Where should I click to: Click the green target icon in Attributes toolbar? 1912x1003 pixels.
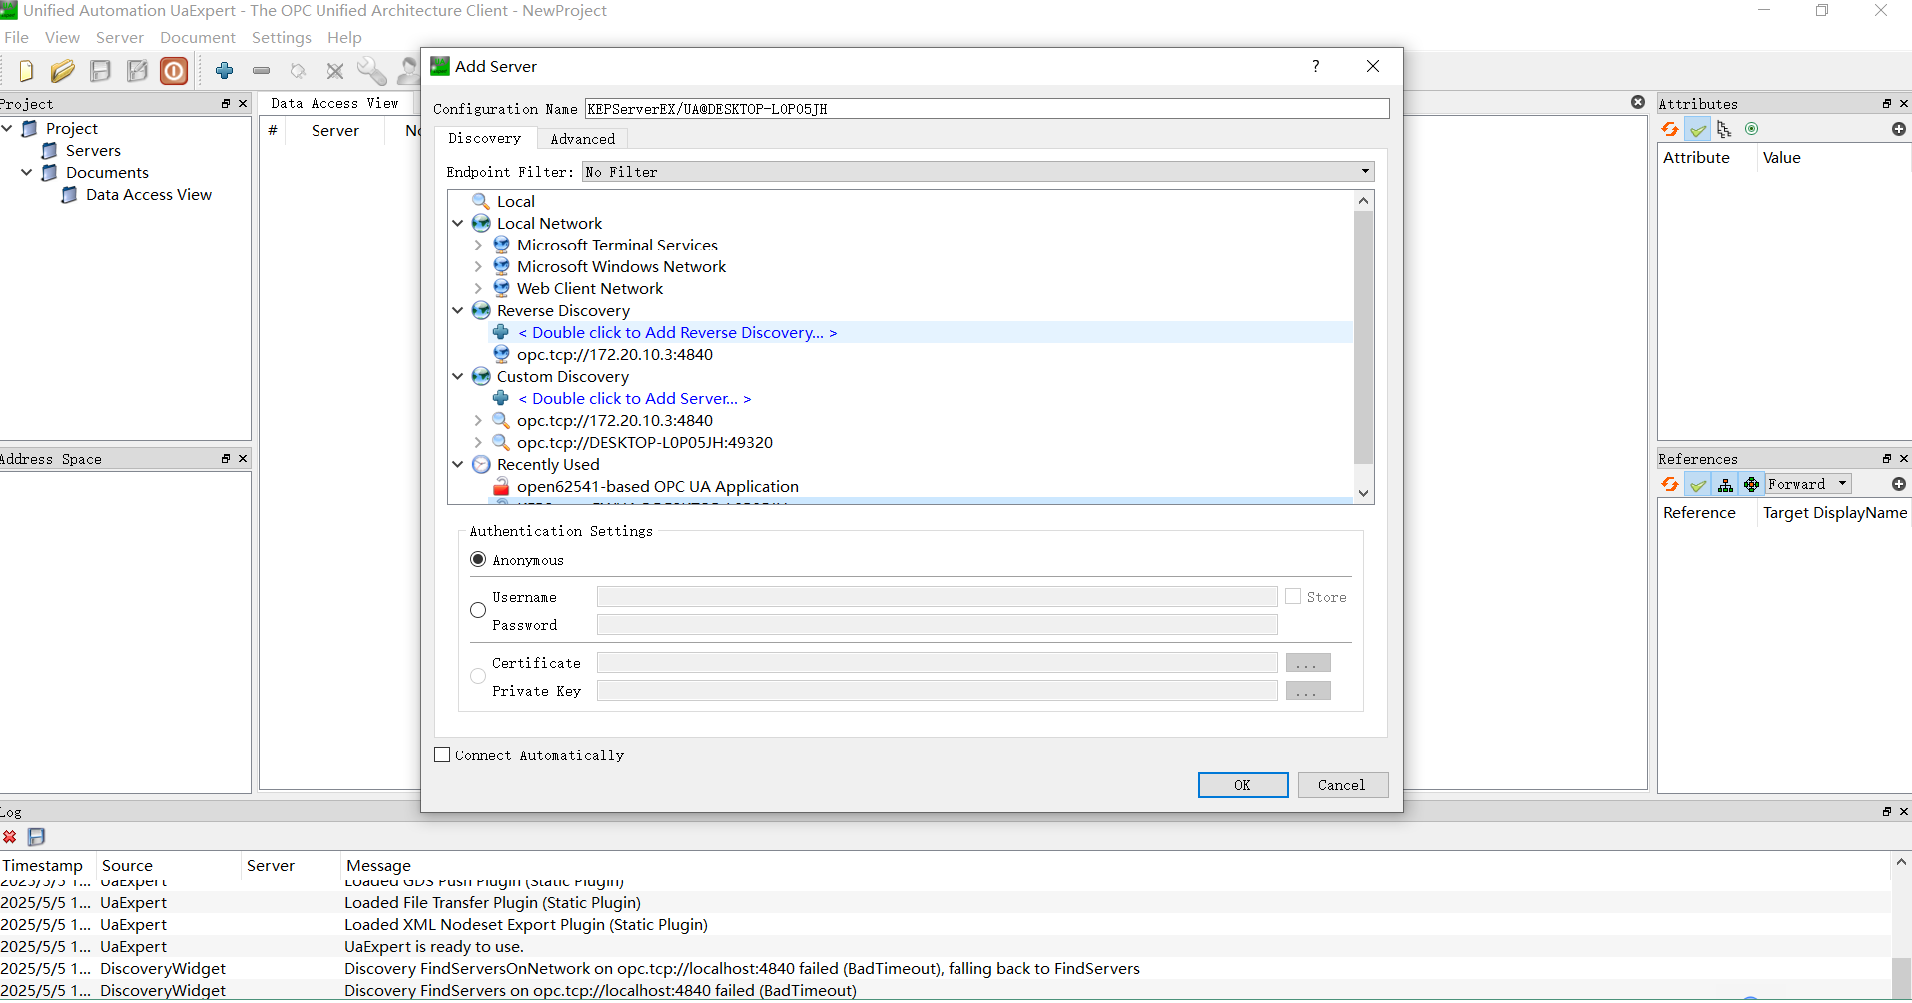coord(1751,129)
